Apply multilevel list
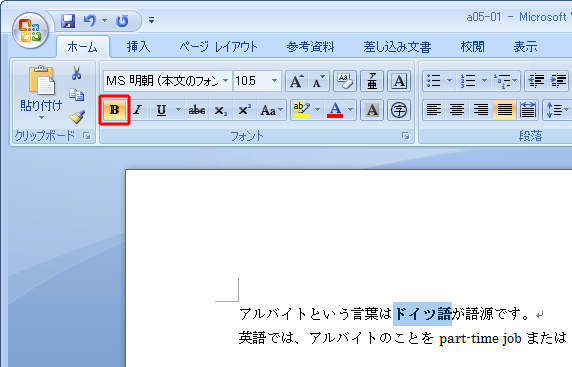The width and height of the screenshot is (572, 367). point(506,81)
